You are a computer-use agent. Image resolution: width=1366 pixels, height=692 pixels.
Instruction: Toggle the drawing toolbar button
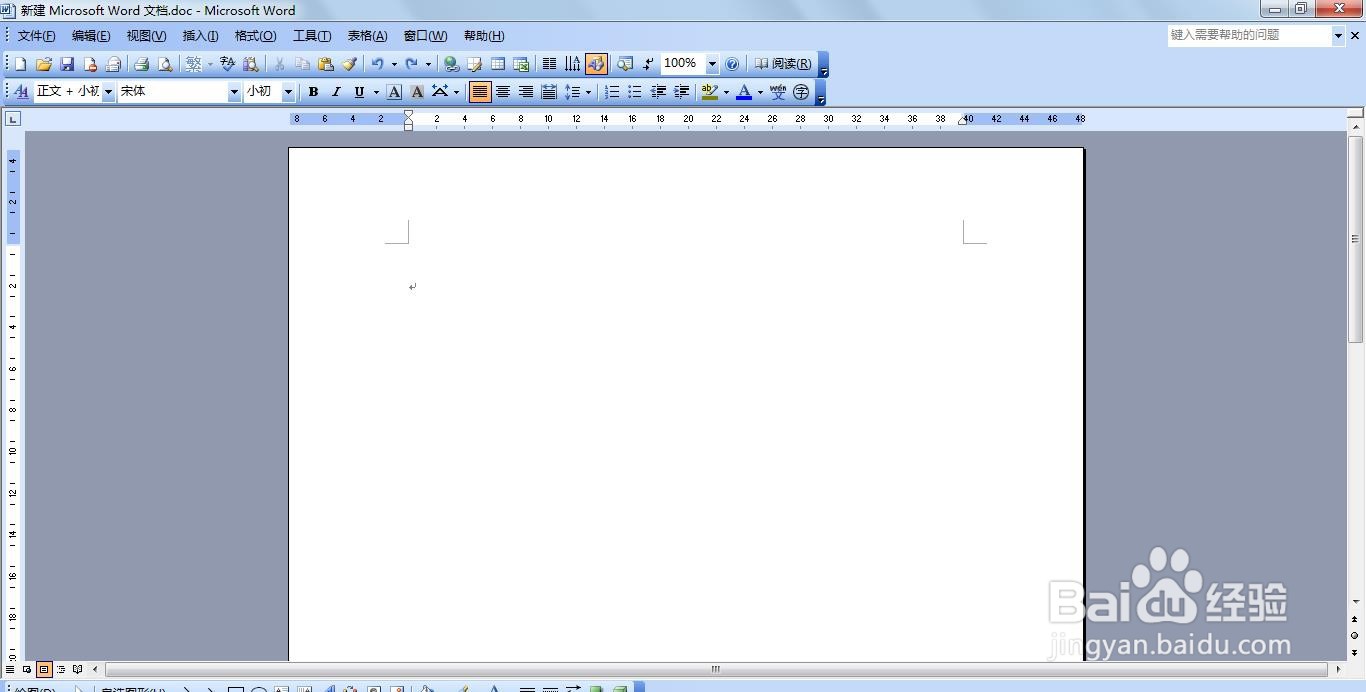click(x=596, y=64)
